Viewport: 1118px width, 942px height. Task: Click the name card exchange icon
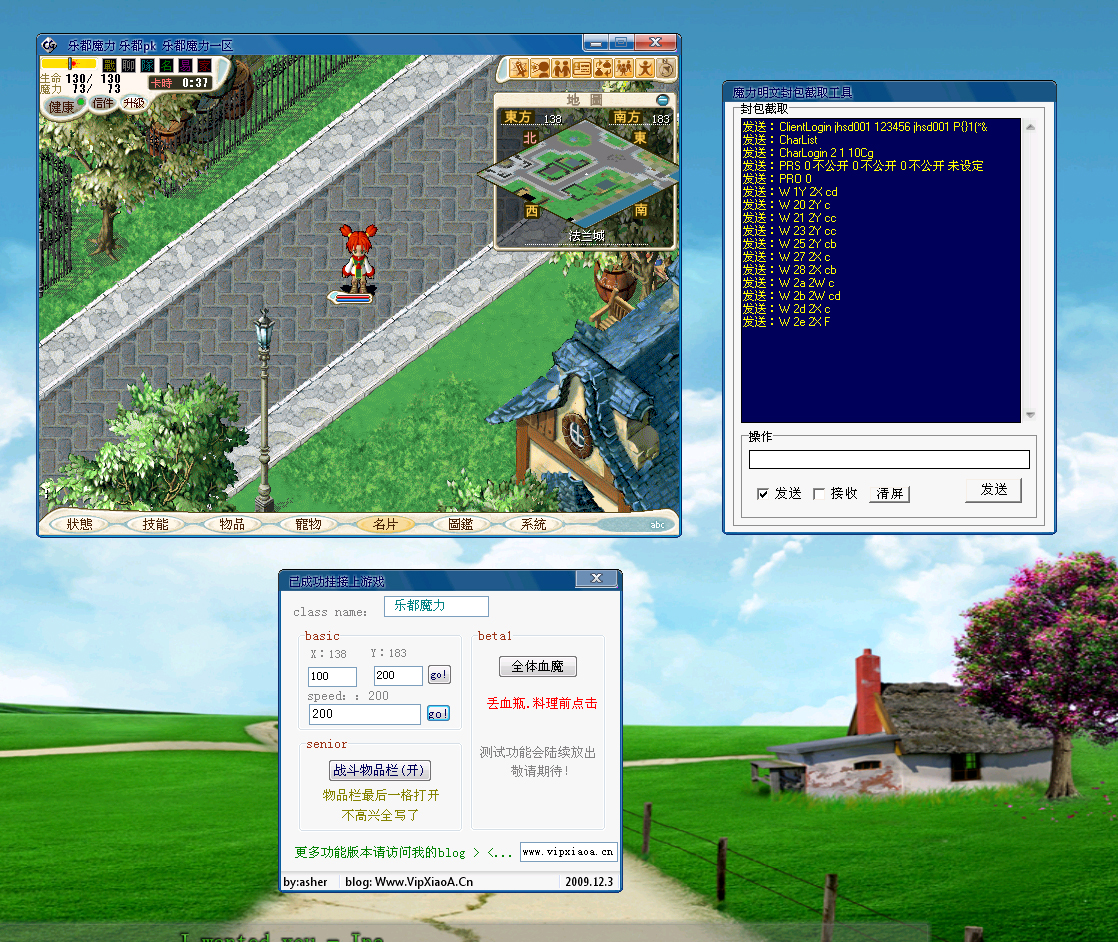tap(583, 68)
